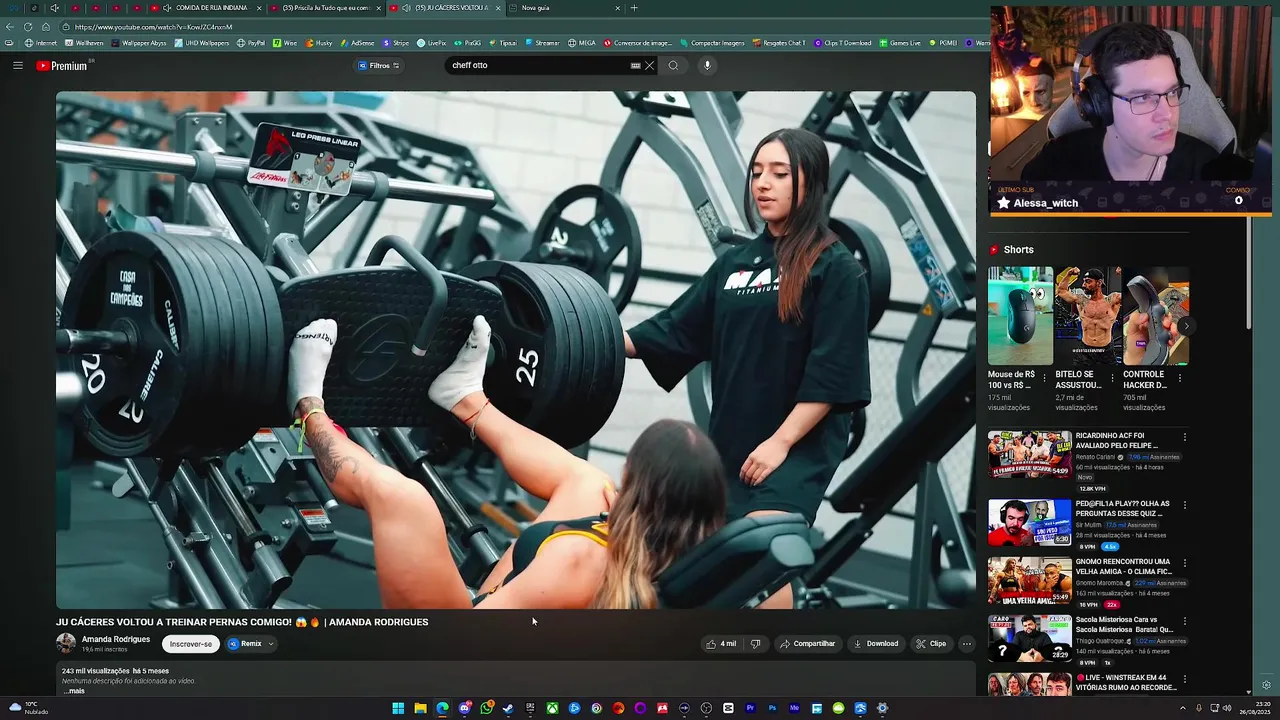
Task: Open options menu for CONTROLE HACKER short
Action: pyautogui.click(x=1180, y=378)
